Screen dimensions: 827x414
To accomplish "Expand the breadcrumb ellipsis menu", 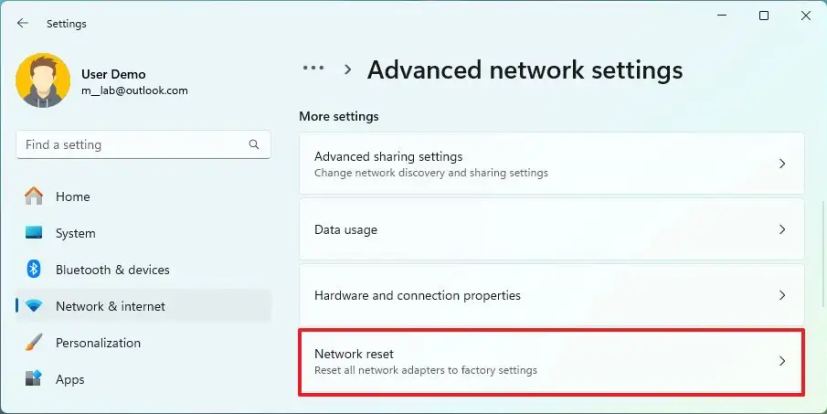I will 313,68.
